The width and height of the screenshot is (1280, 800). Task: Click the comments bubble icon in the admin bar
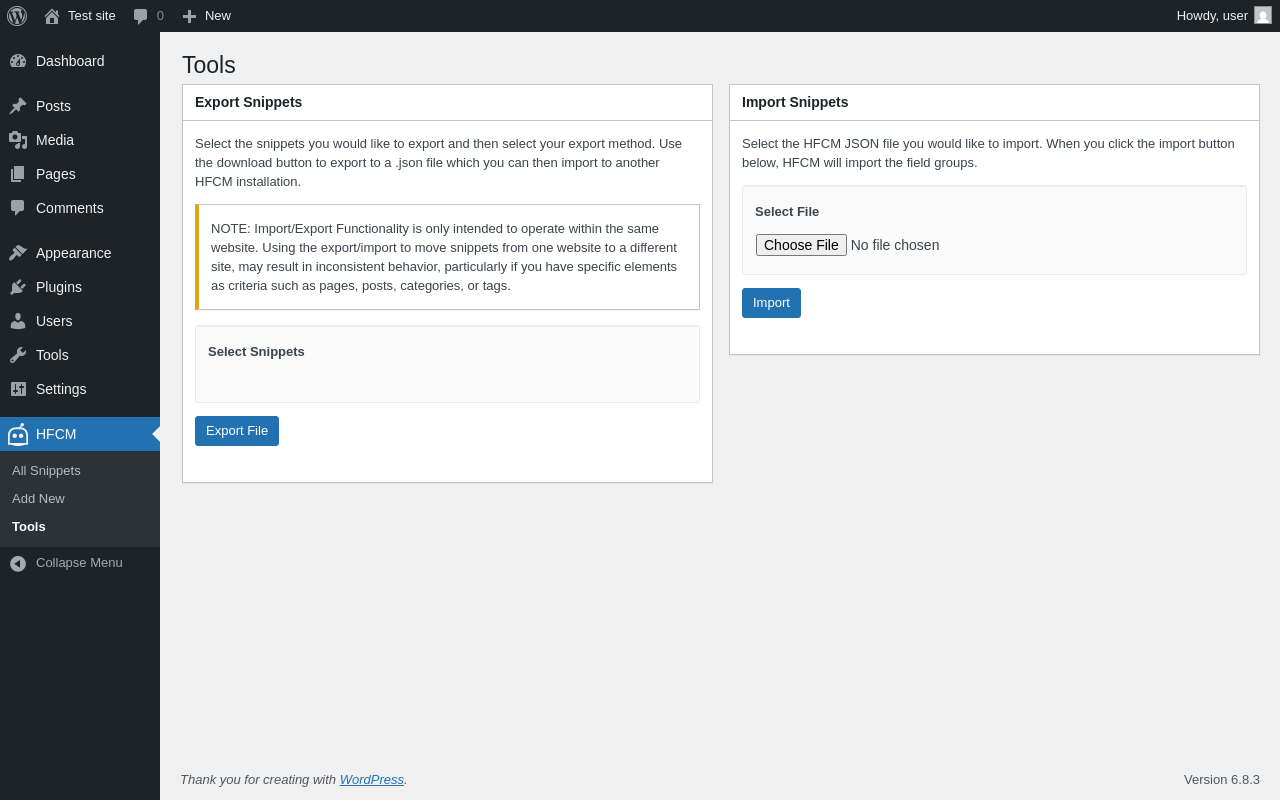point(141,16)
